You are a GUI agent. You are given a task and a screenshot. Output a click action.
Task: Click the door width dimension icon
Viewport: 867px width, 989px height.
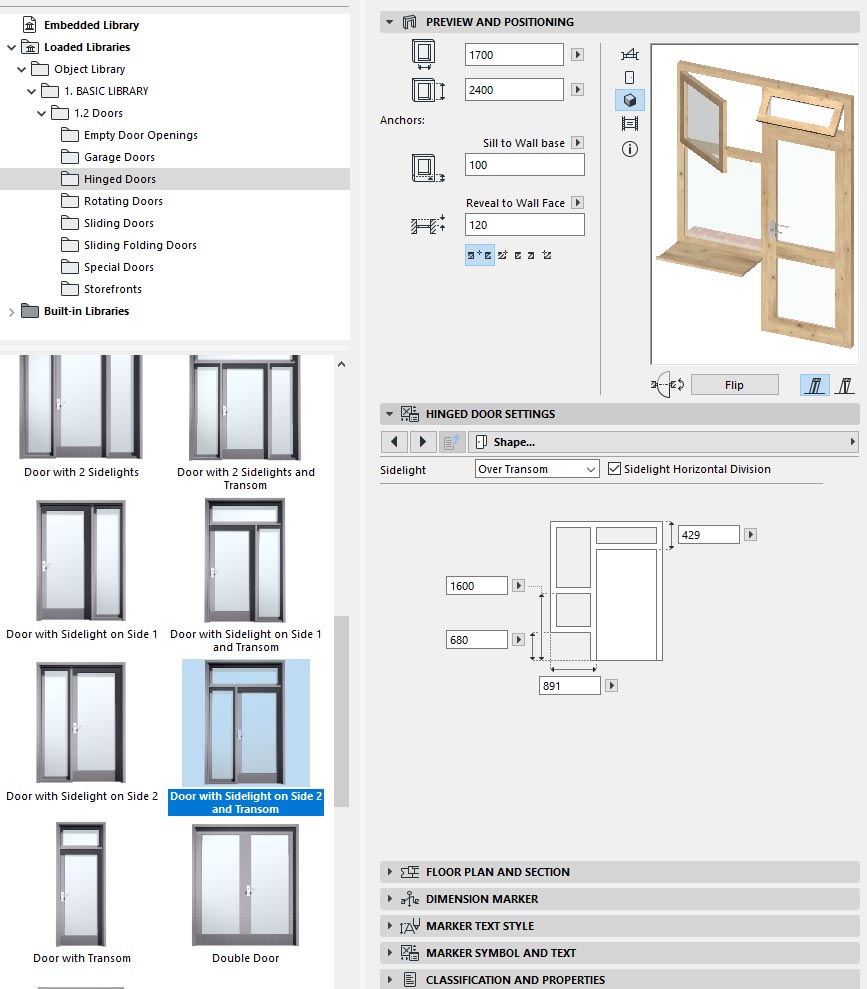pos(424,54)
